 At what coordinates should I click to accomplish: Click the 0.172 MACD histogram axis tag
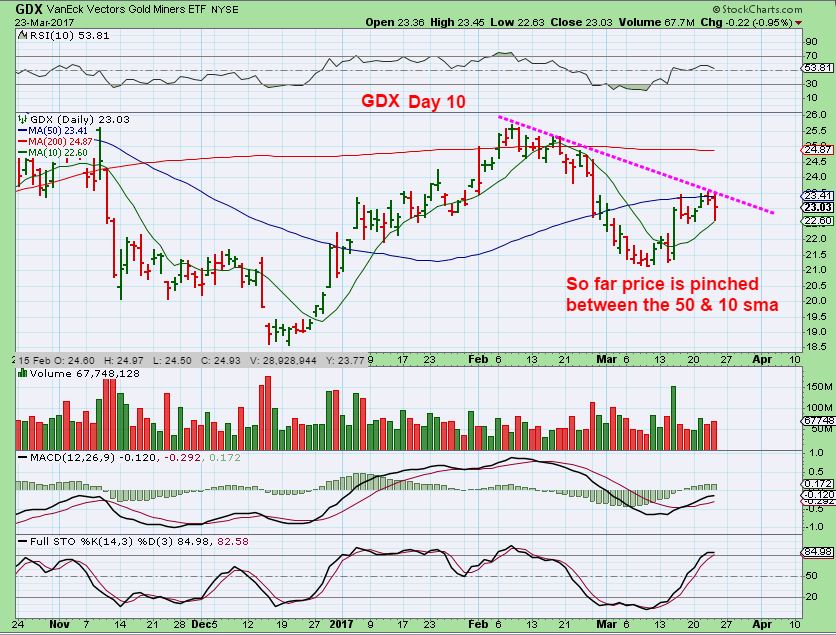pyautogui.click(x=818, y=484)
